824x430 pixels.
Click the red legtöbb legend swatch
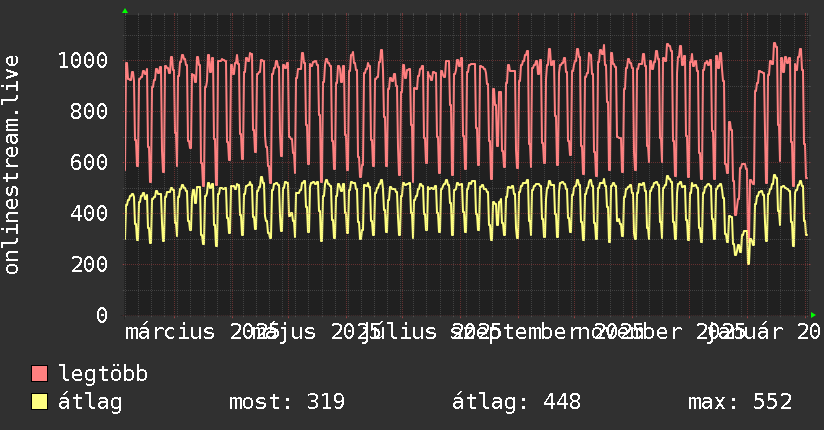[x=39, y=374]
